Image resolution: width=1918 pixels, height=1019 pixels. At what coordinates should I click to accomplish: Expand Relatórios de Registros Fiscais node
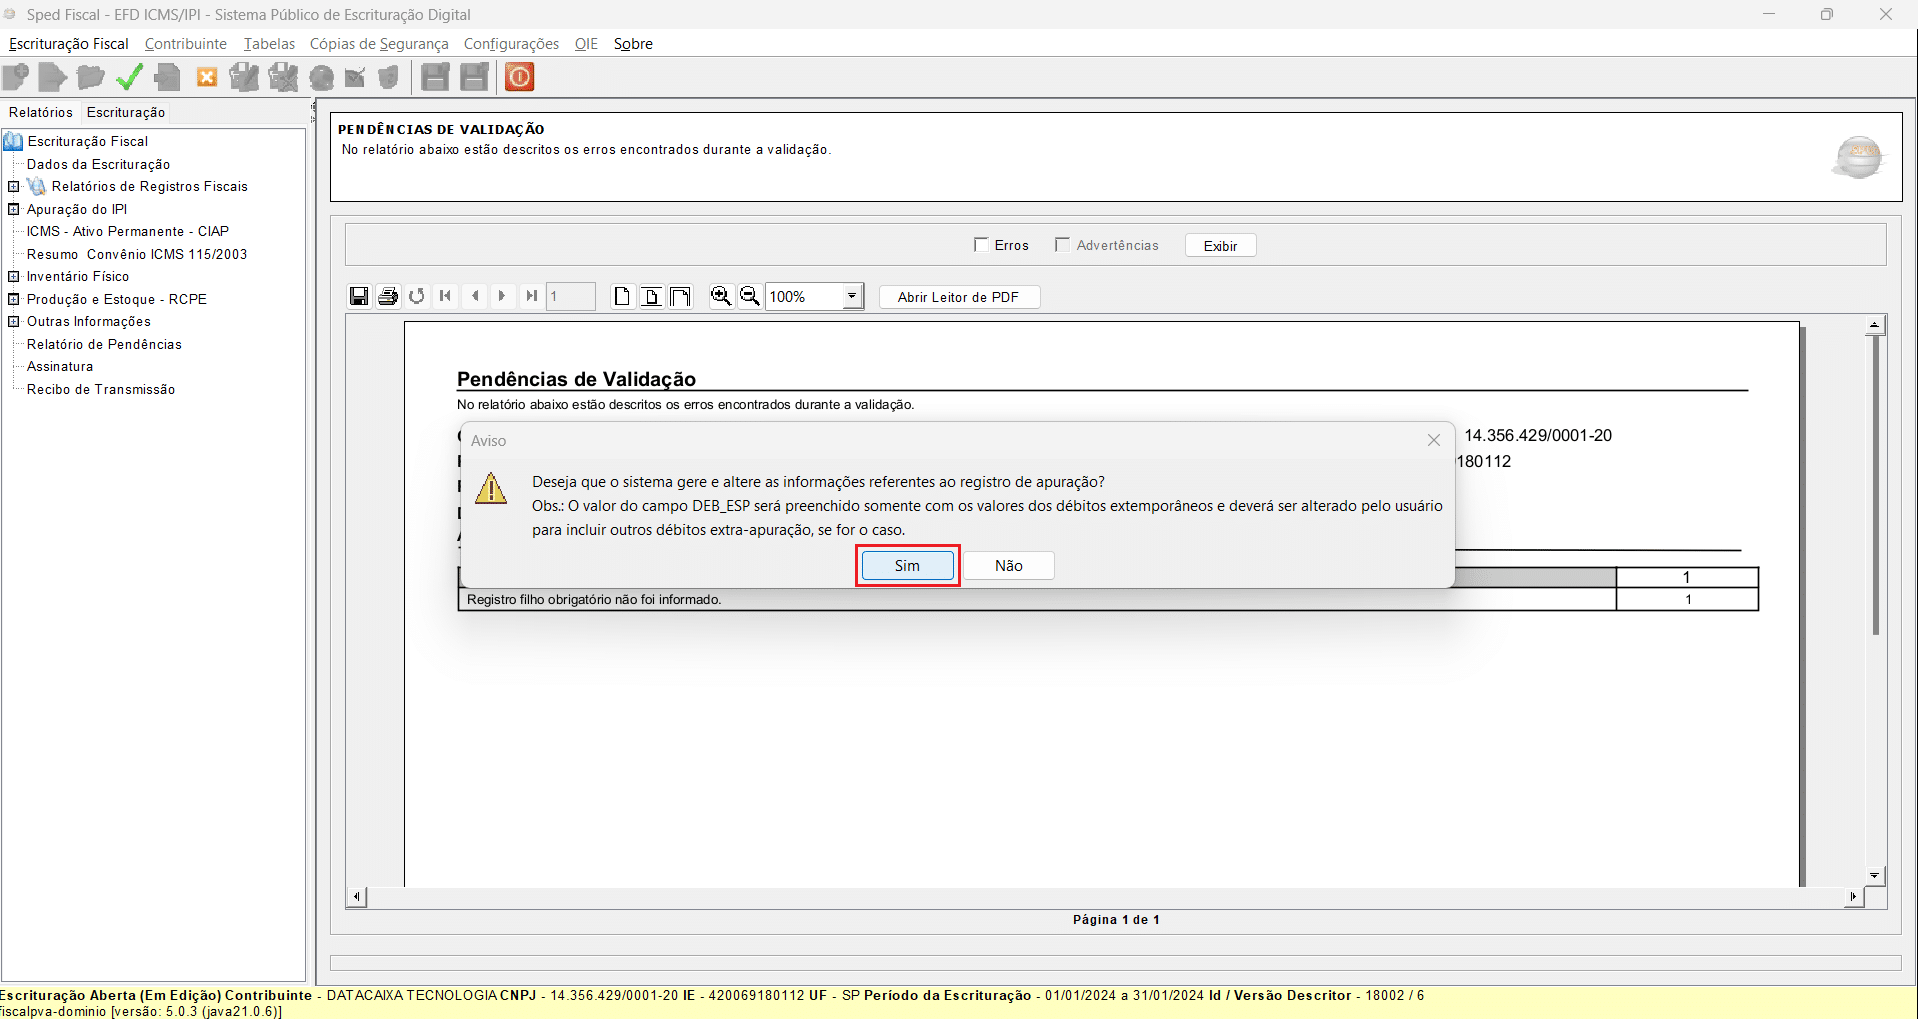(x=14, y=187)
